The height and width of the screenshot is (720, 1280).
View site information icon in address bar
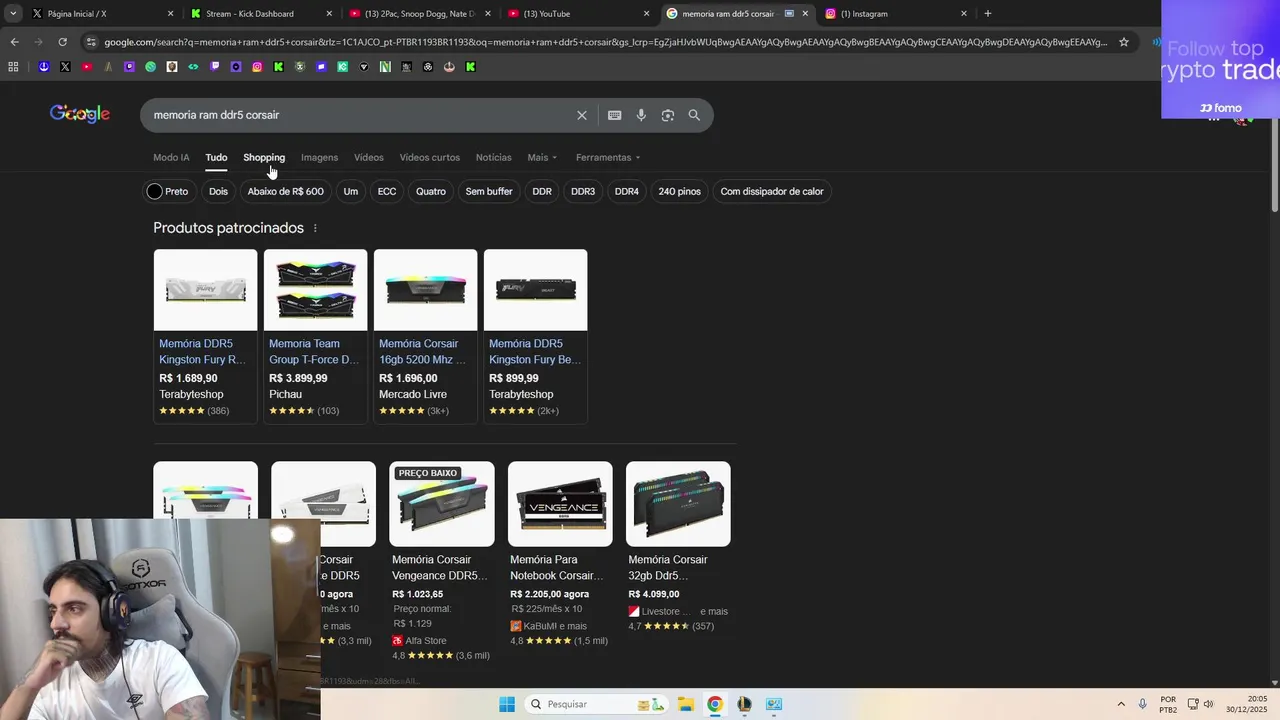coord(91,42)
